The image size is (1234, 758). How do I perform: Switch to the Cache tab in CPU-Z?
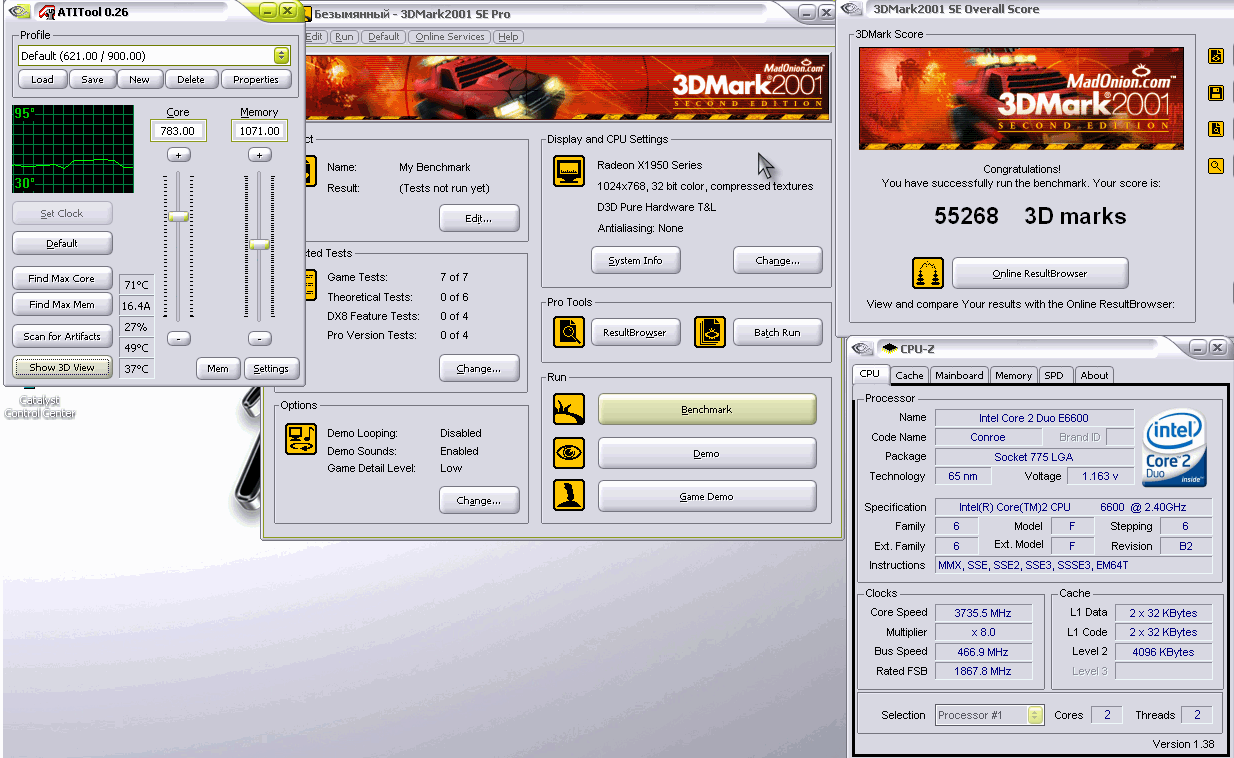point(909,375)
